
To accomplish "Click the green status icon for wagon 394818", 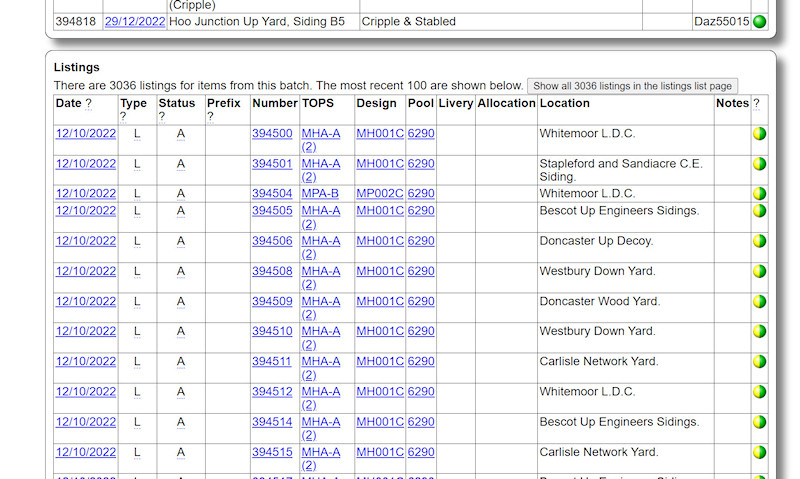I will (760, 21).
